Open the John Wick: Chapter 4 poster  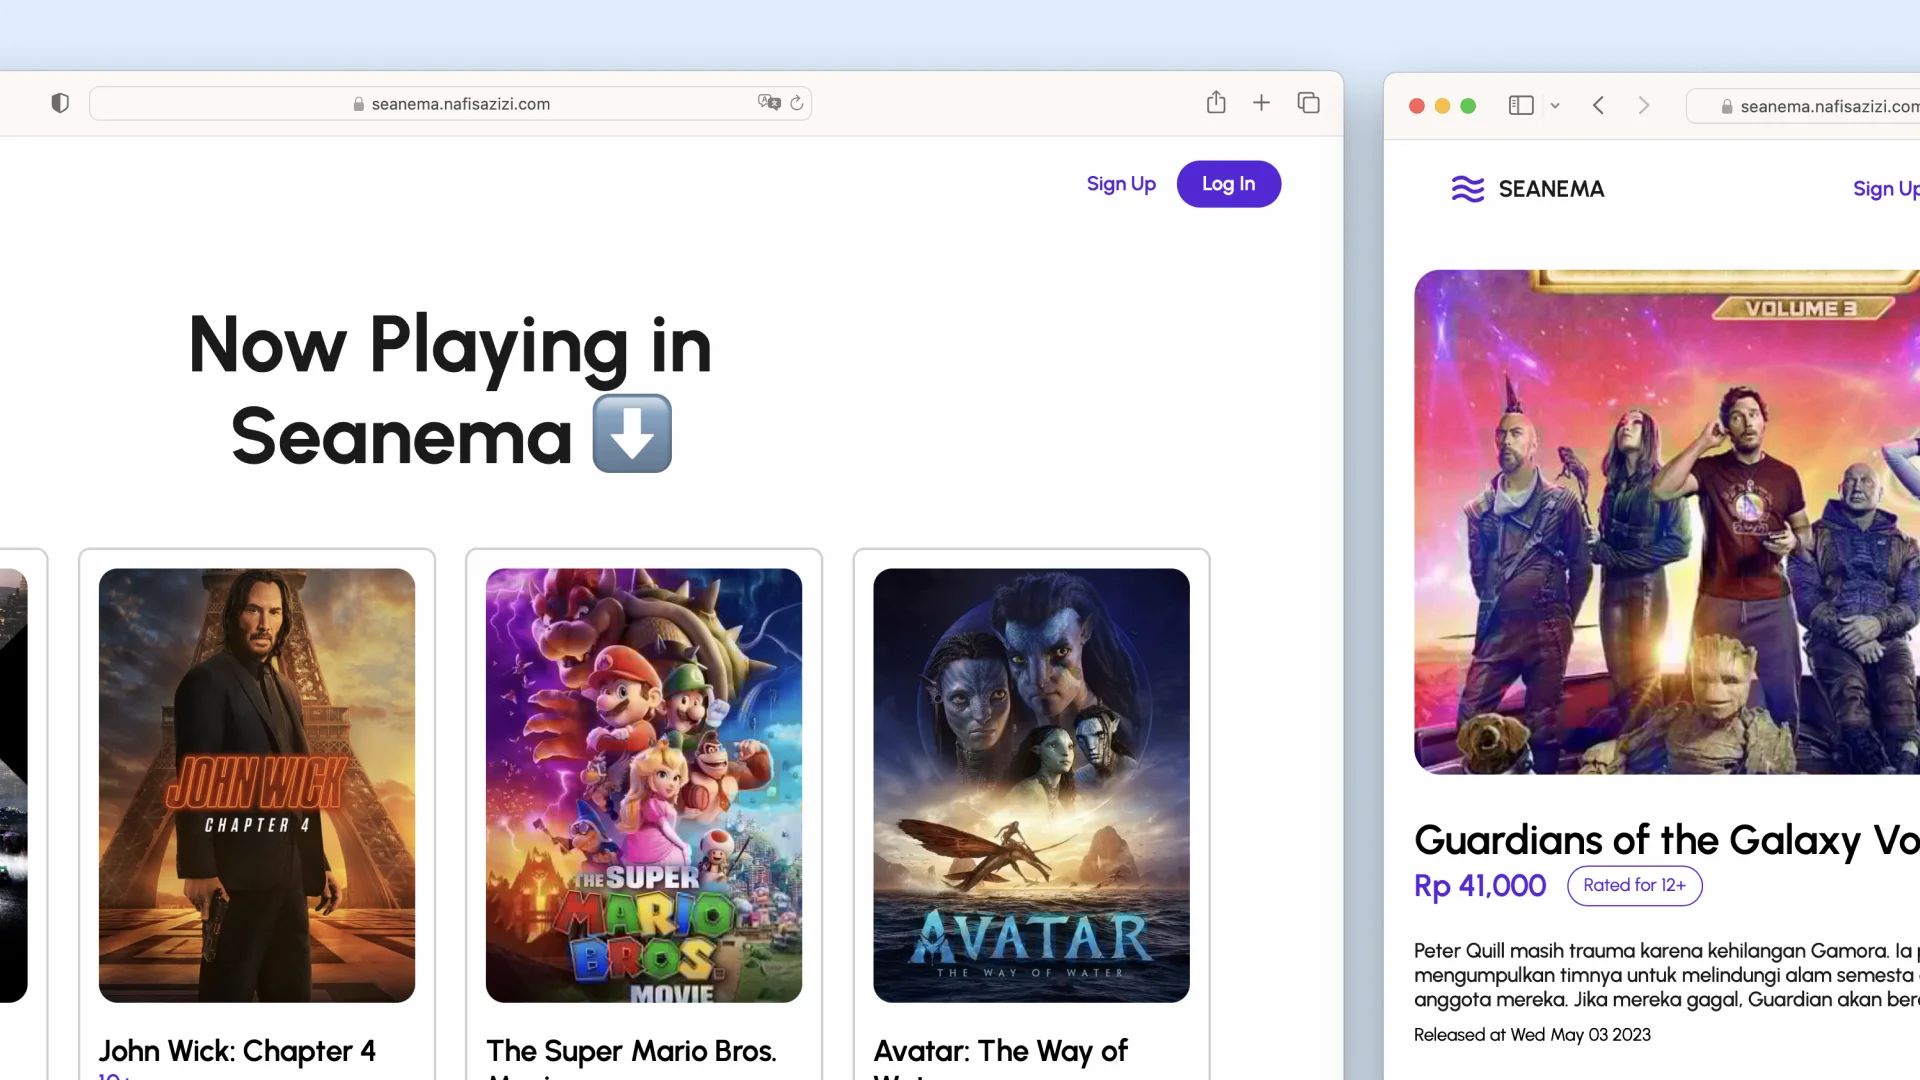click(257, 786)
